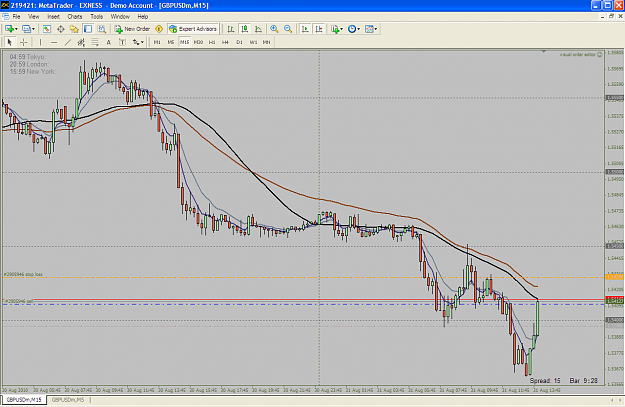Open the Tools menu
Viewport: 625px width, 407px height.
pyautogui.click(x=96, y=16)
